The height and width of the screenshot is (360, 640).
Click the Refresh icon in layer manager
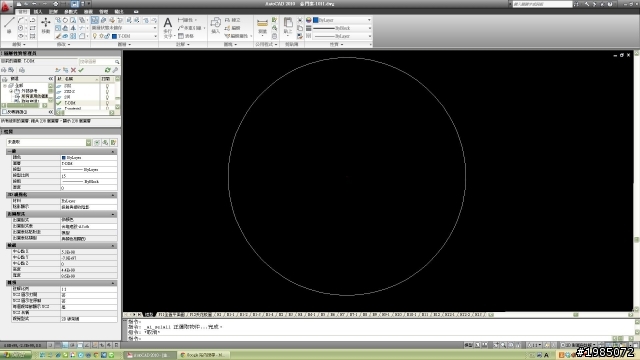(107, 70)
